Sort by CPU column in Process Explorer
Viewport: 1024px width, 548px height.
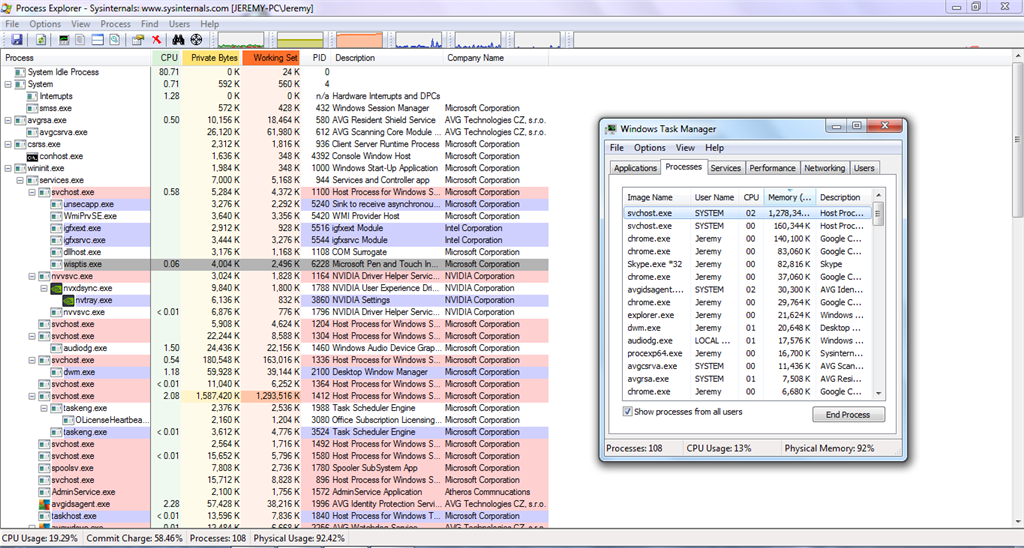168,57
